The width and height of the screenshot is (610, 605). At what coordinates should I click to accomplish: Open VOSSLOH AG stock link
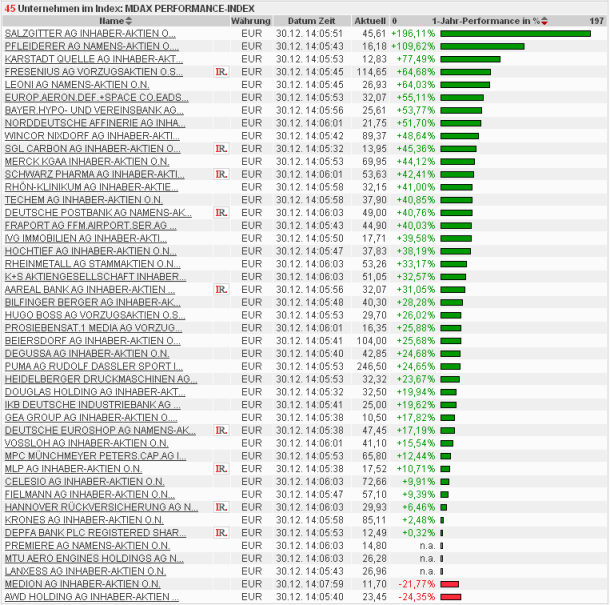86,443
